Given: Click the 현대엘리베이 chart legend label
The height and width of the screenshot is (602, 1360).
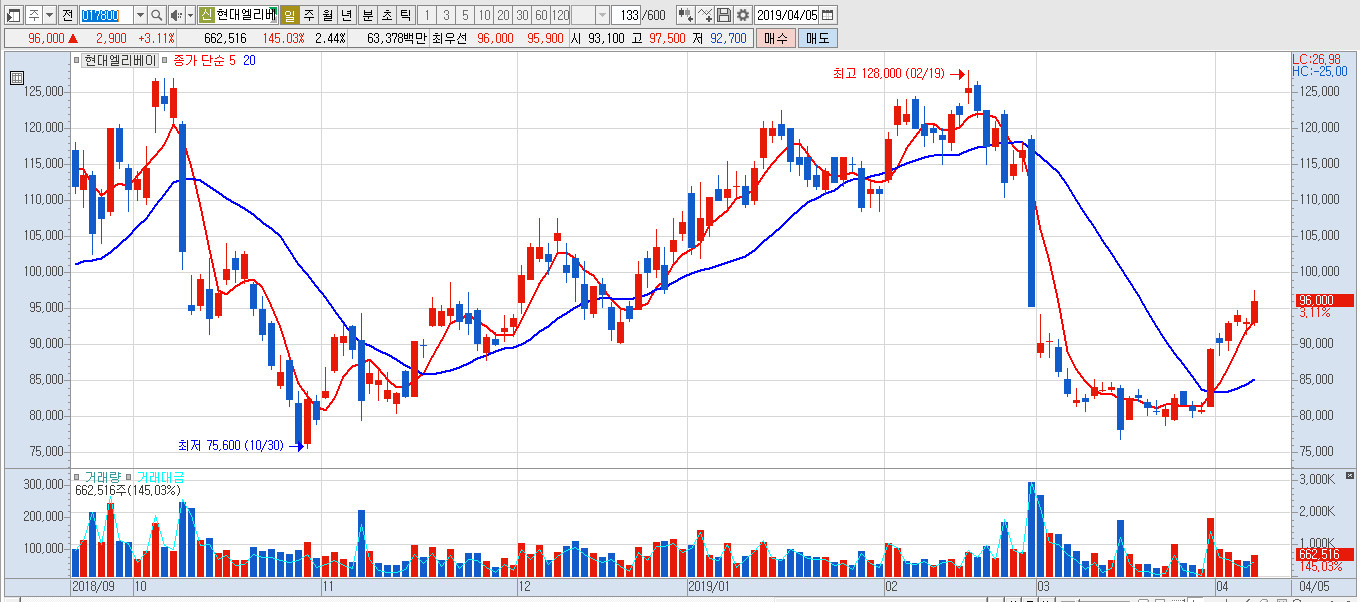Looking at the screenshot, I should click(120, 61).
